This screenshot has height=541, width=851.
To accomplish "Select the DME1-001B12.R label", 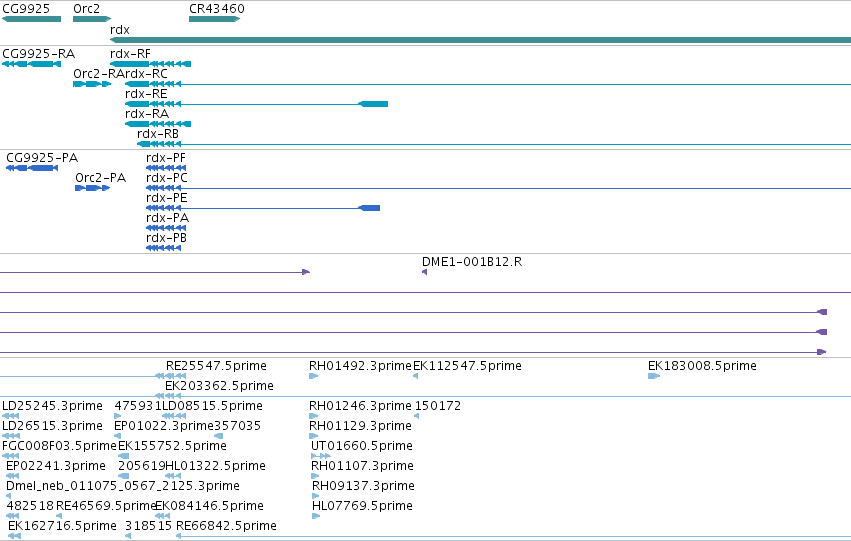I will tap(472, 262).
